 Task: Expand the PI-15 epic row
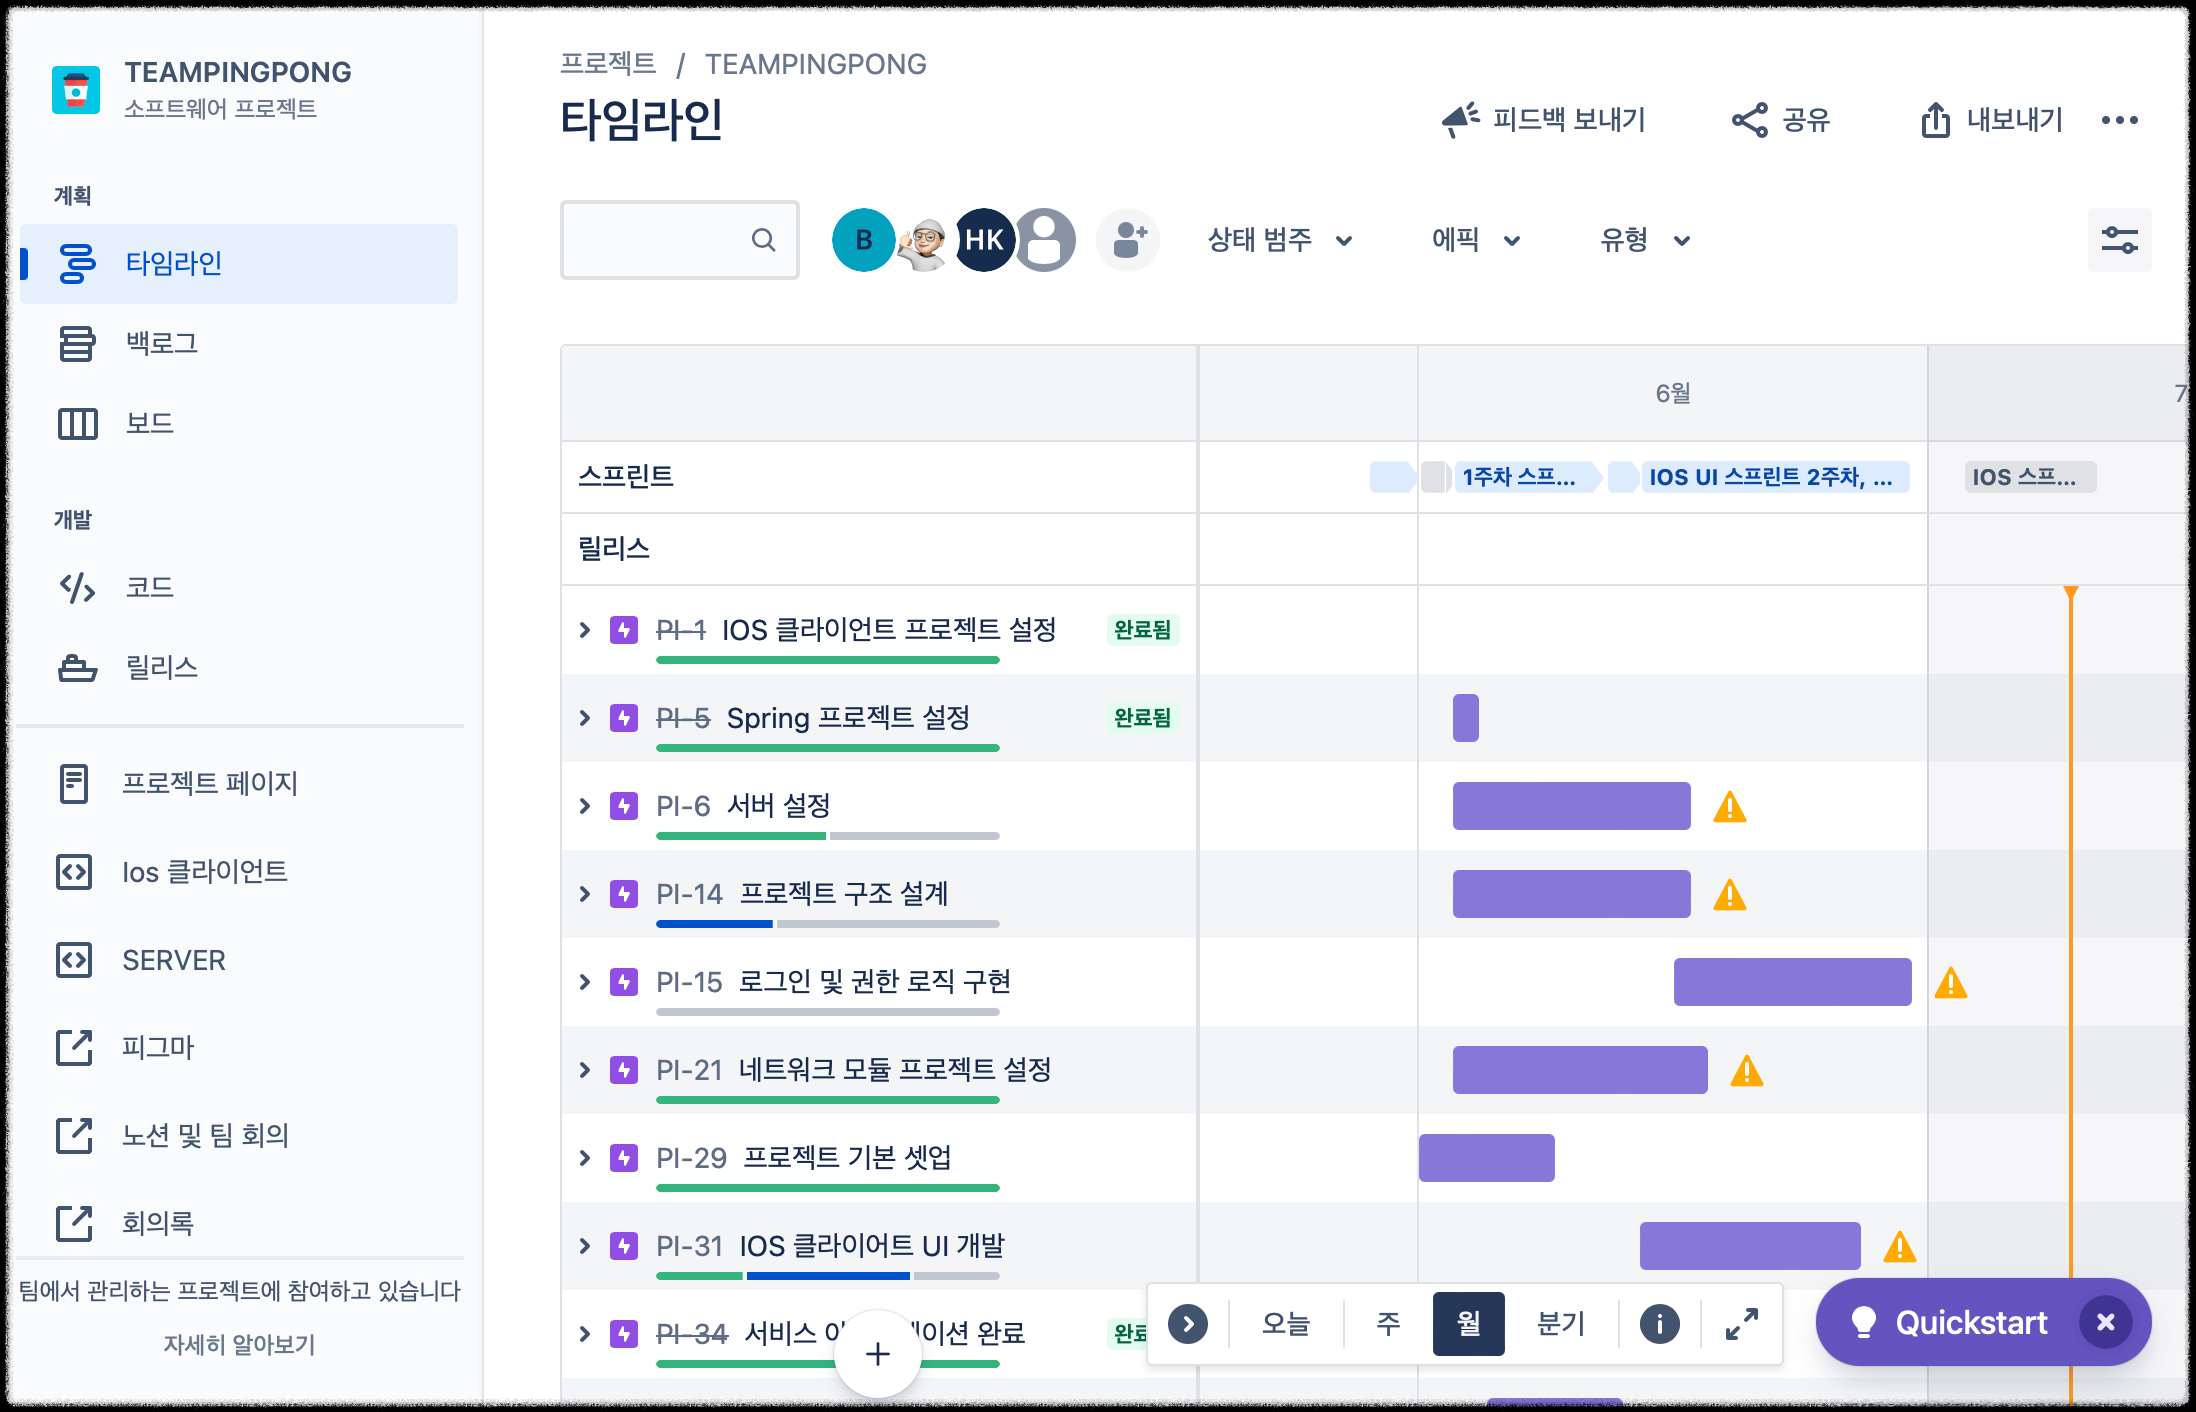(585, 982)
